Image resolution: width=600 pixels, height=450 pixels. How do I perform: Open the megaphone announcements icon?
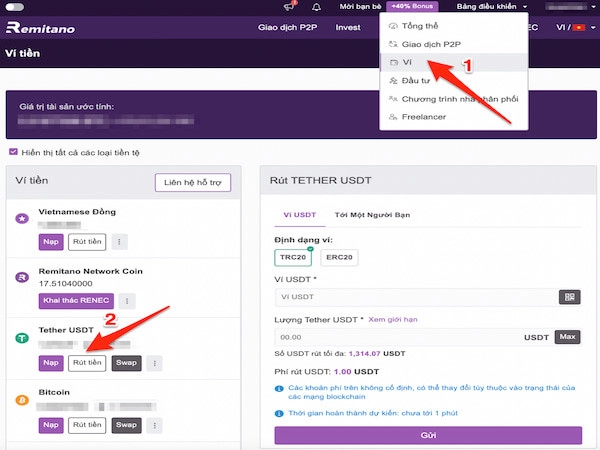290,7
